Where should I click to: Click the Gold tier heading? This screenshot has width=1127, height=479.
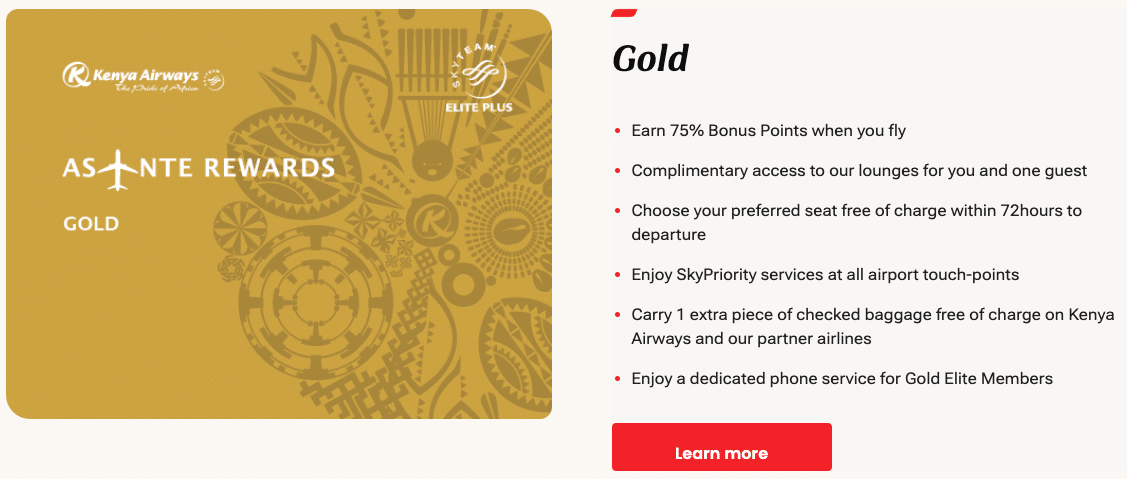(650, 59)
